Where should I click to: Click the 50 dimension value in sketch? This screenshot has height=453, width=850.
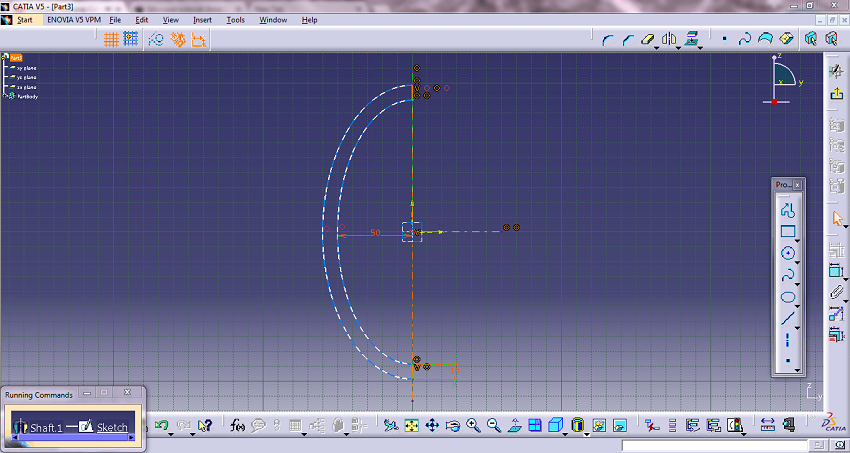tap(375, 232)
